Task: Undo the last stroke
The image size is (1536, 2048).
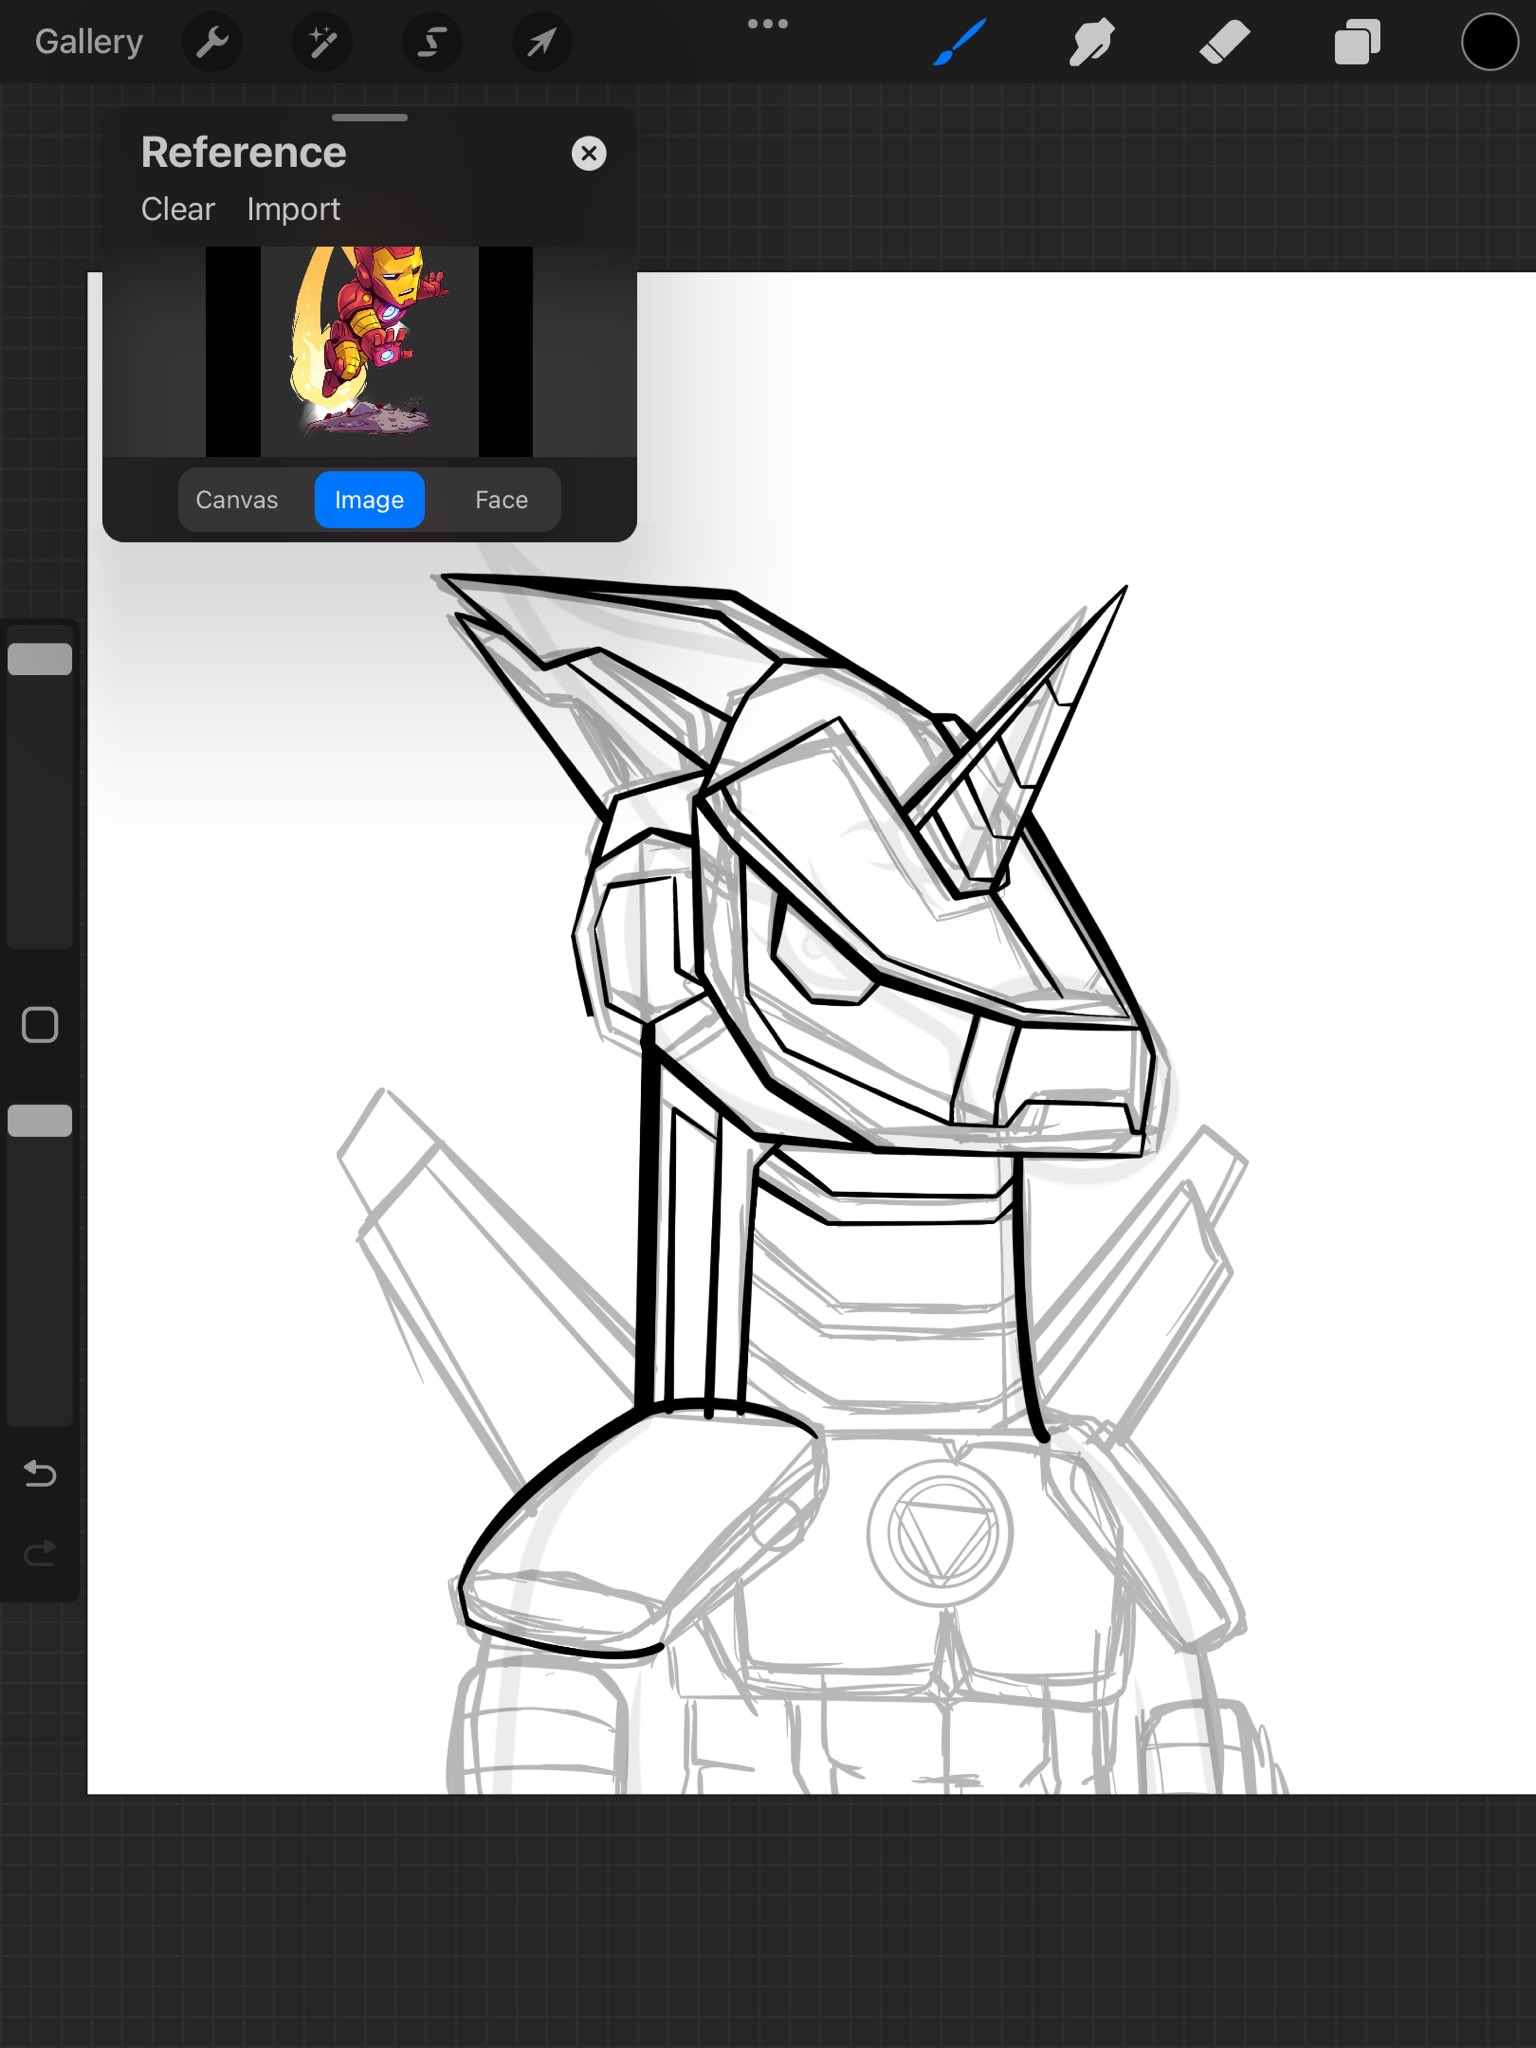Action: tap(40, 1473)
